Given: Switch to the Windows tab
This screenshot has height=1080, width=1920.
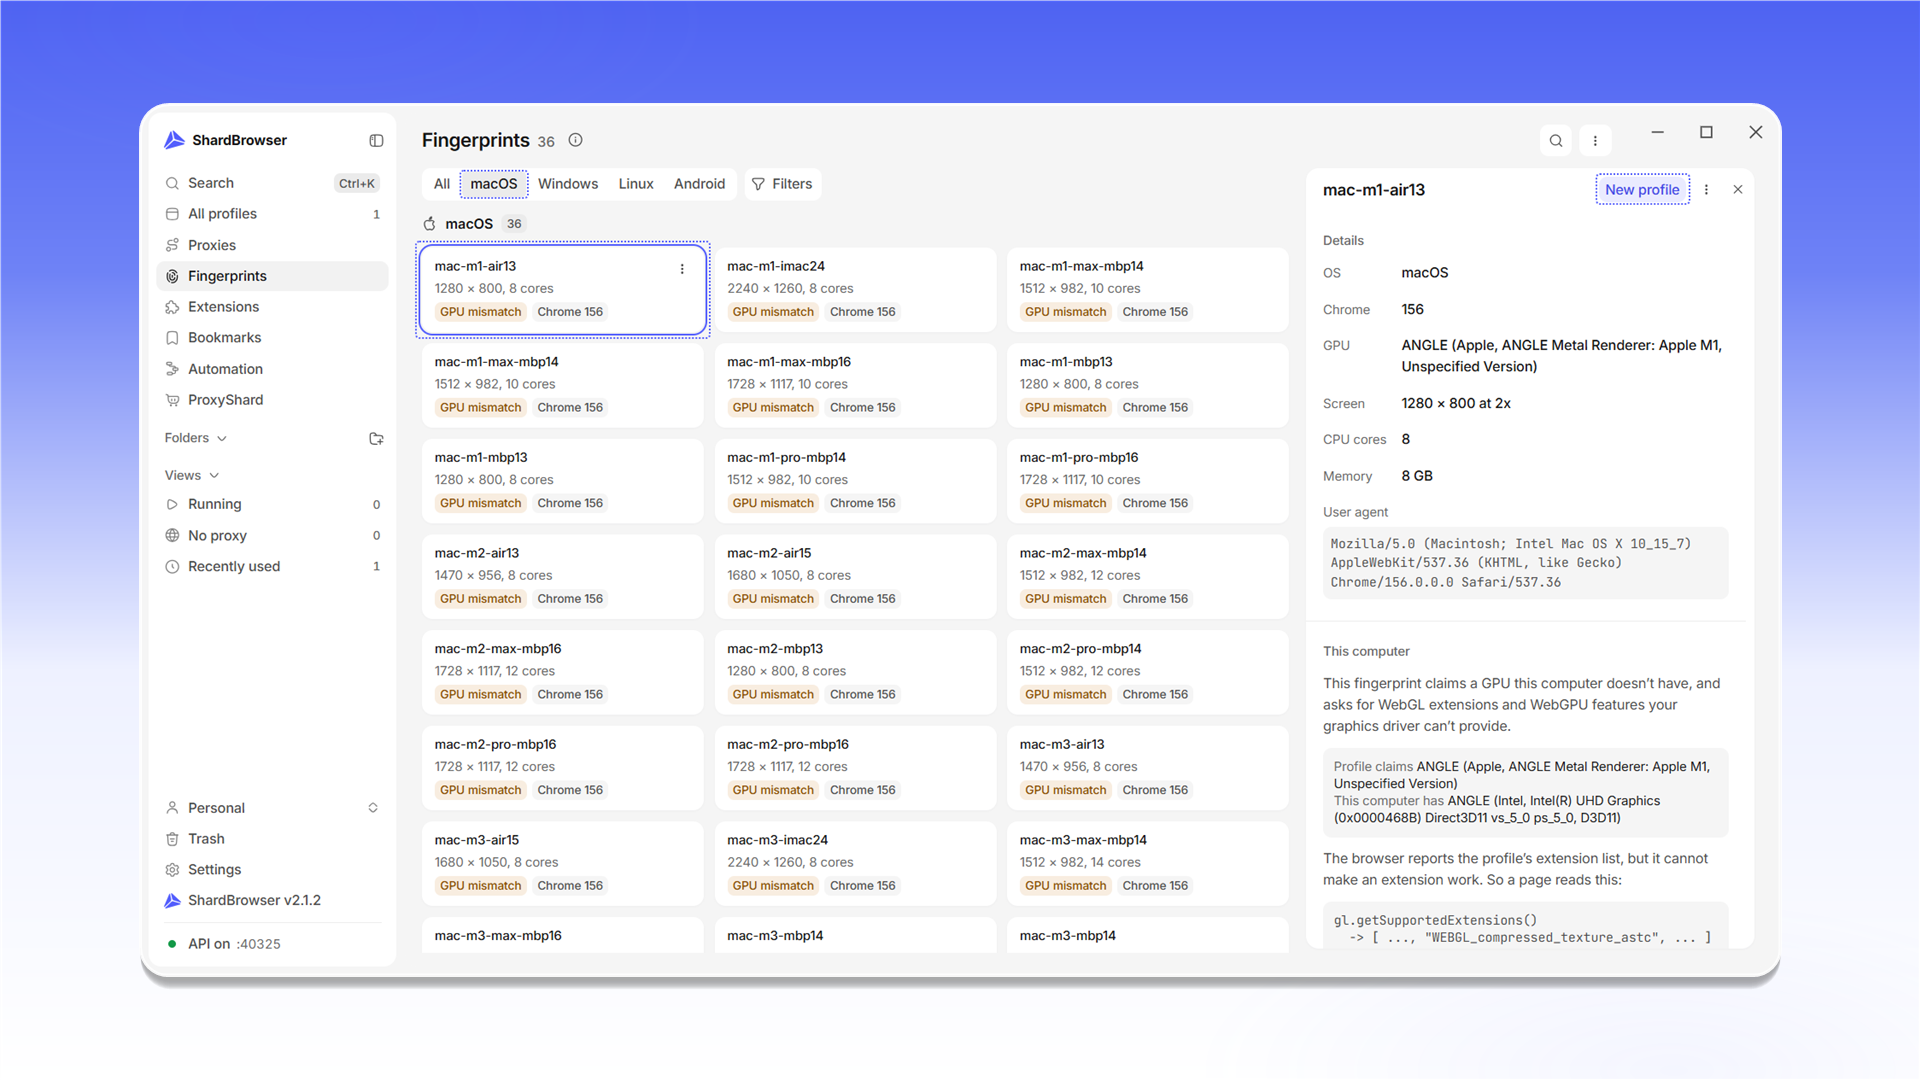Looking at the screenshot, I should [x=568, y=184].
